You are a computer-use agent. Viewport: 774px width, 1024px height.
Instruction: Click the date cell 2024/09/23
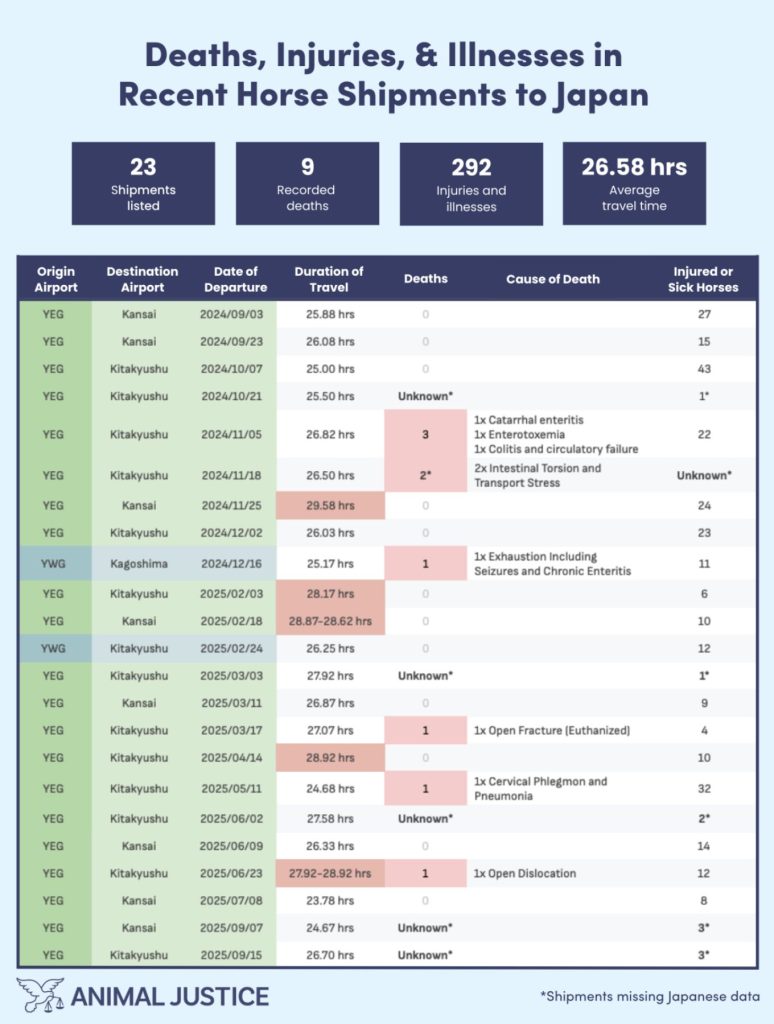pyautogui.click(x=231, y=342)
